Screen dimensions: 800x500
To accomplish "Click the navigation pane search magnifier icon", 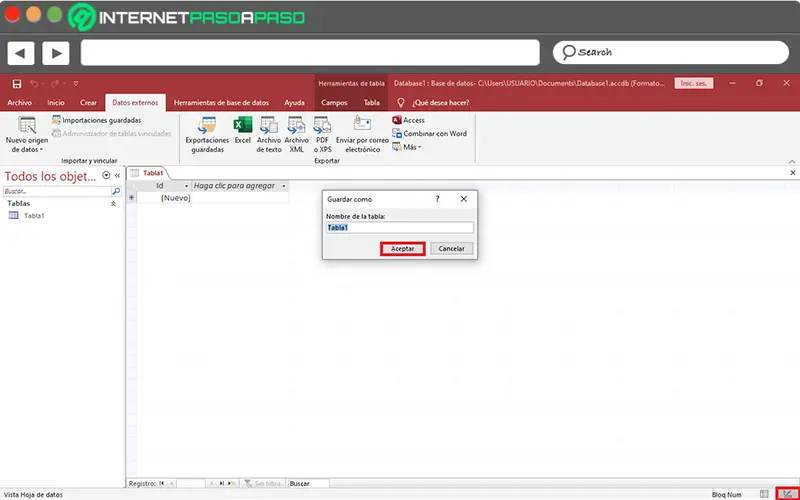I will tap(116, 191).
